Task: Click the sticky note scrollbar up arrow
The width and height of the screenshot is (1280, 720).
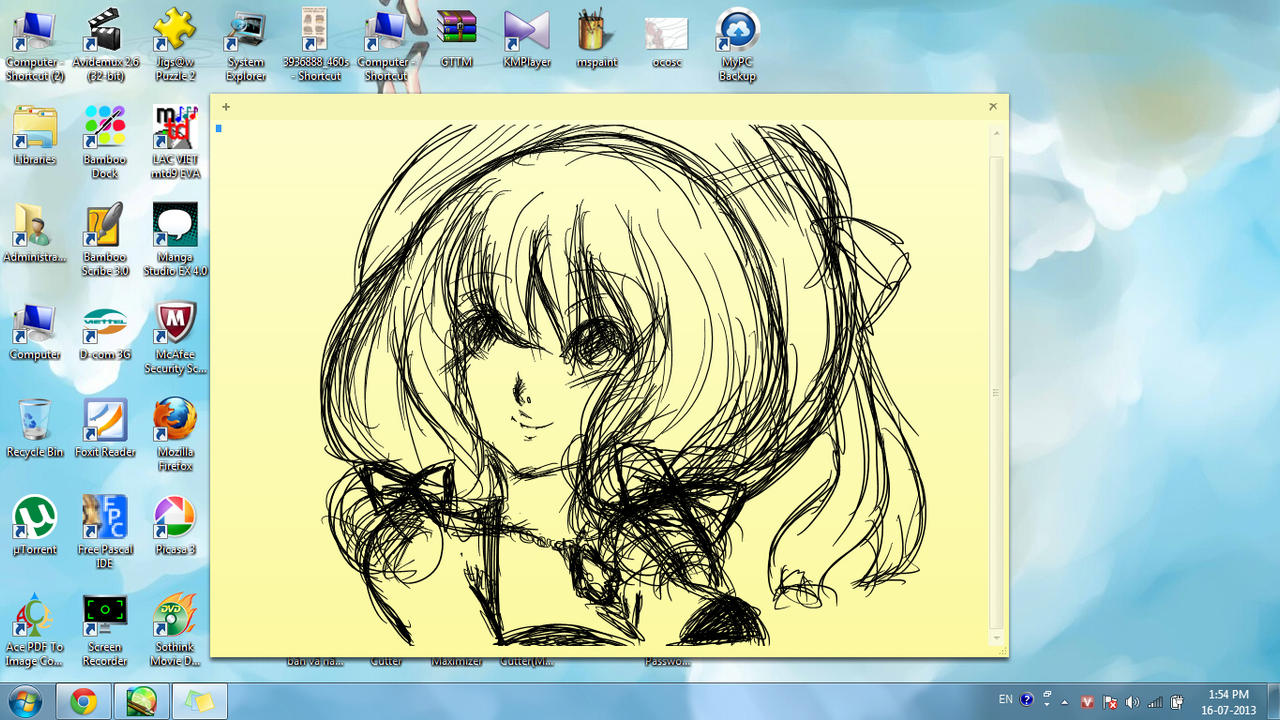Action: tap(996, 132)
